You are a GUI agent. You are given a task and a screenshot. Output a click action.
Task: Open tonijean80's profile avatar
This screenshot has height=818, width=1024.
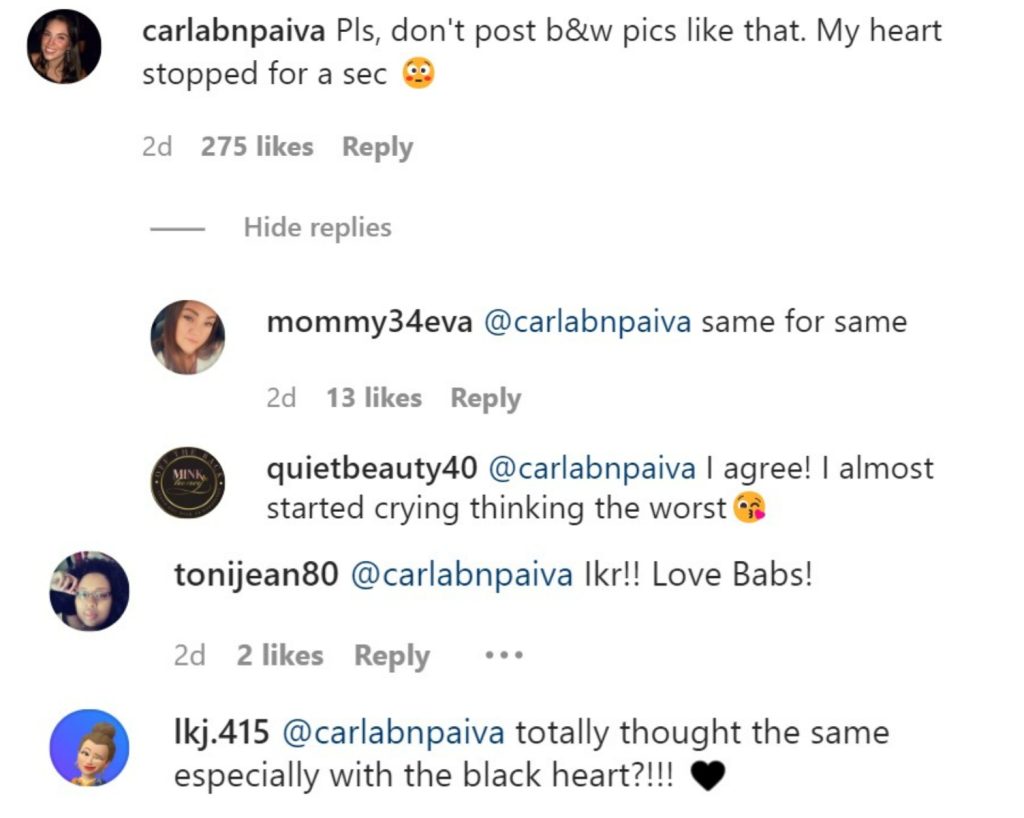[89, 591]
